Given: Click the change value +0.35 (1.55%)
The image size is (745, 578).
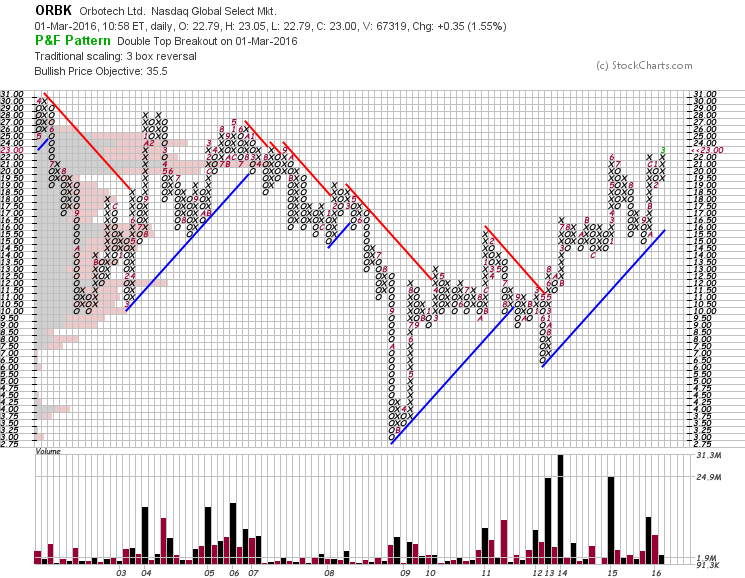Looking at the screenshot, I should [471, 26].
